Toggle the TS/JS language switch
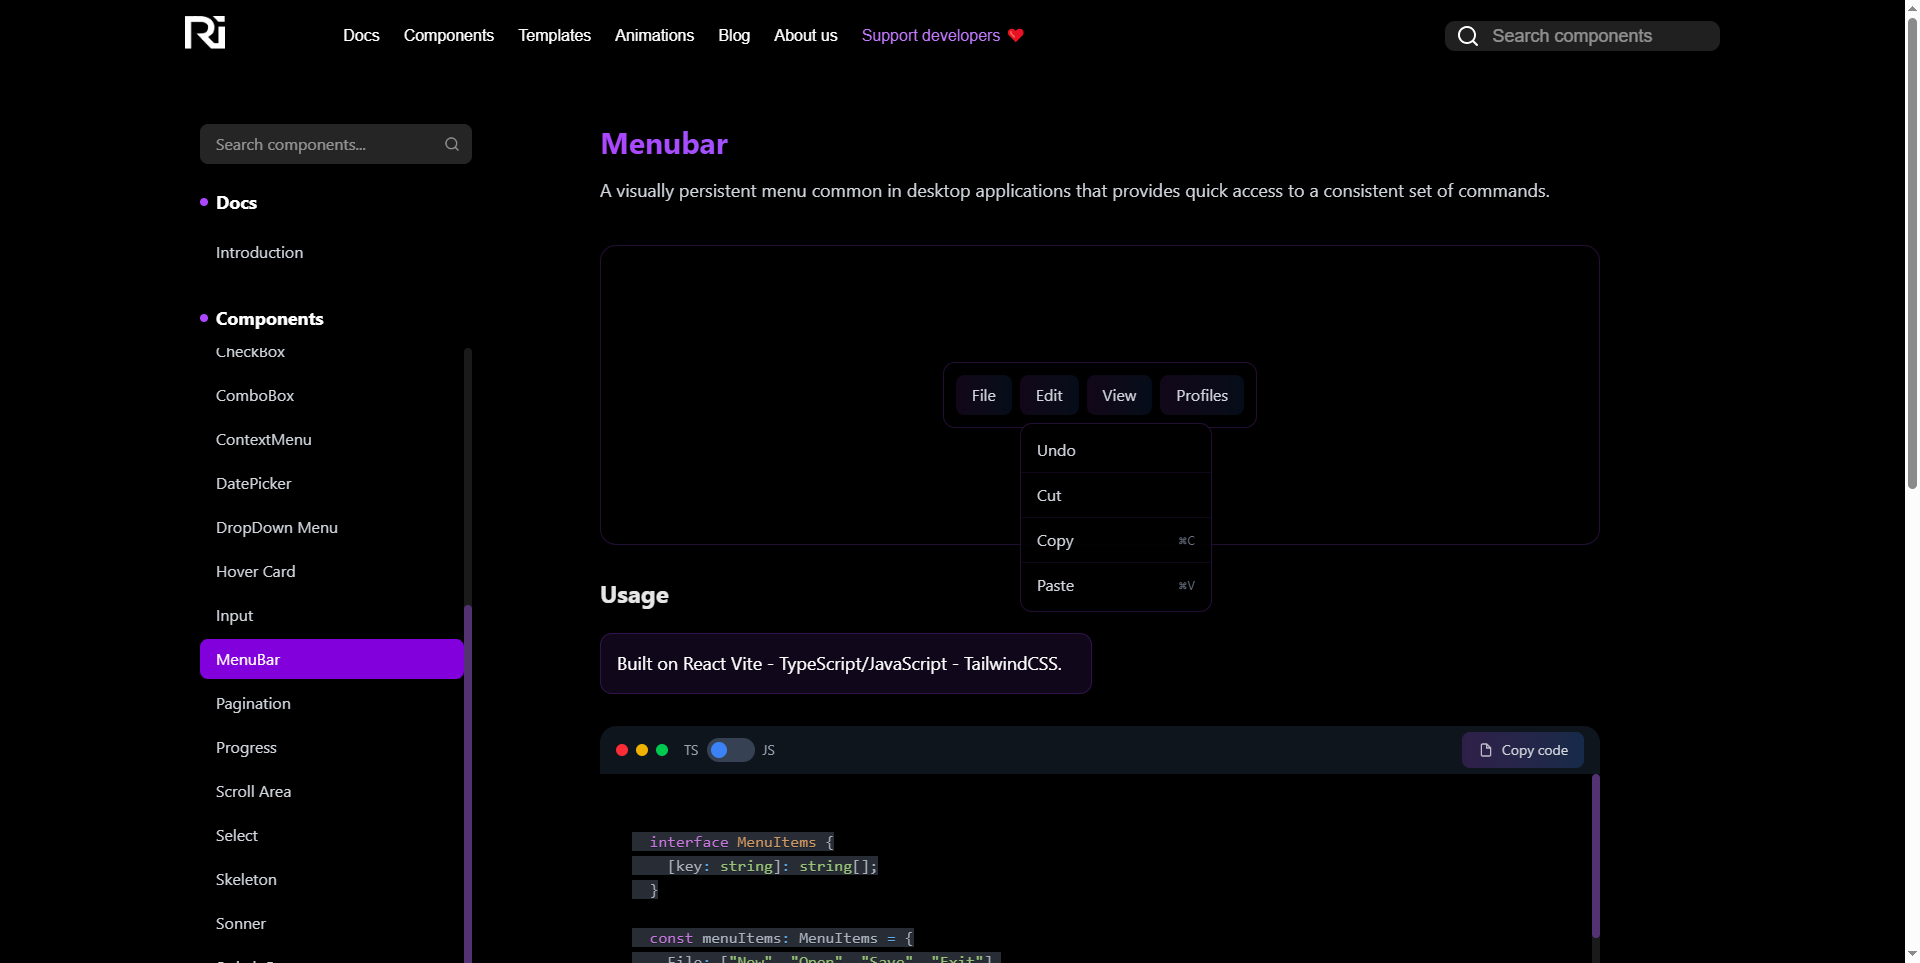The image size is (1920, 963). click(x=730, y=750)
